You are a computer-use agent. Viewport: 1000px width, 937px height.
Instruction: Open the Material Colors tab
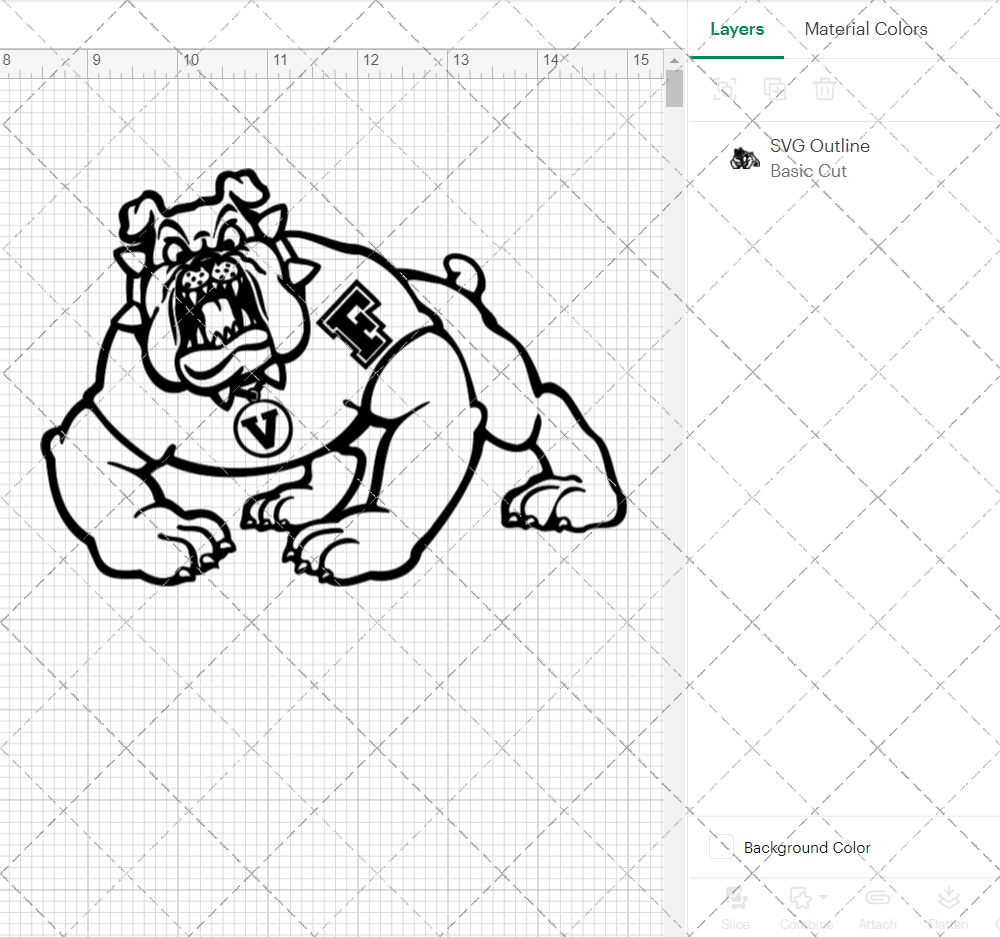(x=865, y=29)
